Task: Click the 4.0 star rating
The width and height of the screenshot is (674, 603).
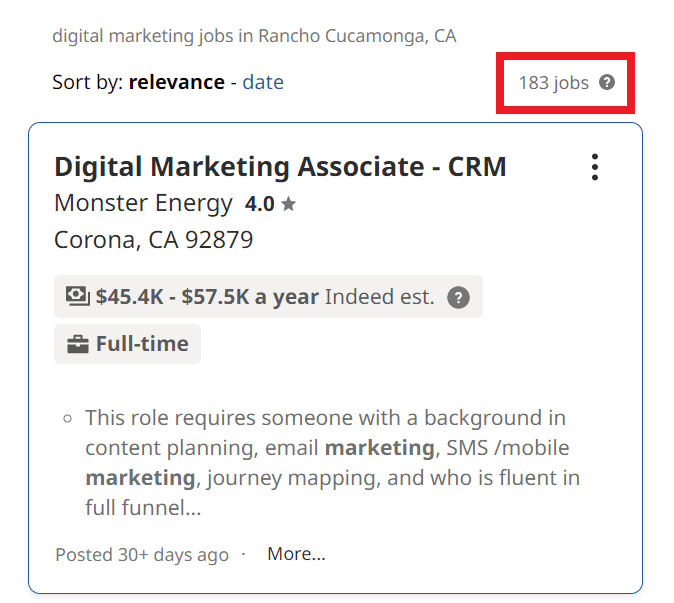Action: 270,204
